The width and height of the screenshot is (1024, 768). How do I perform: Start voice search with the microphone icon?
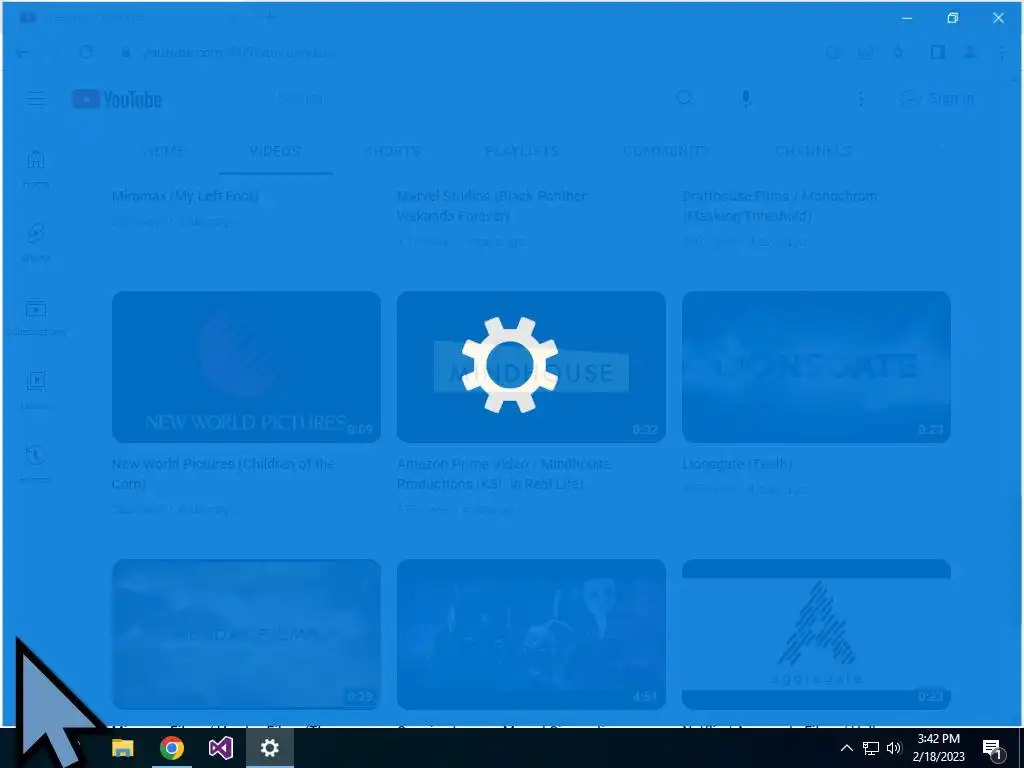[x=746, y=99]
